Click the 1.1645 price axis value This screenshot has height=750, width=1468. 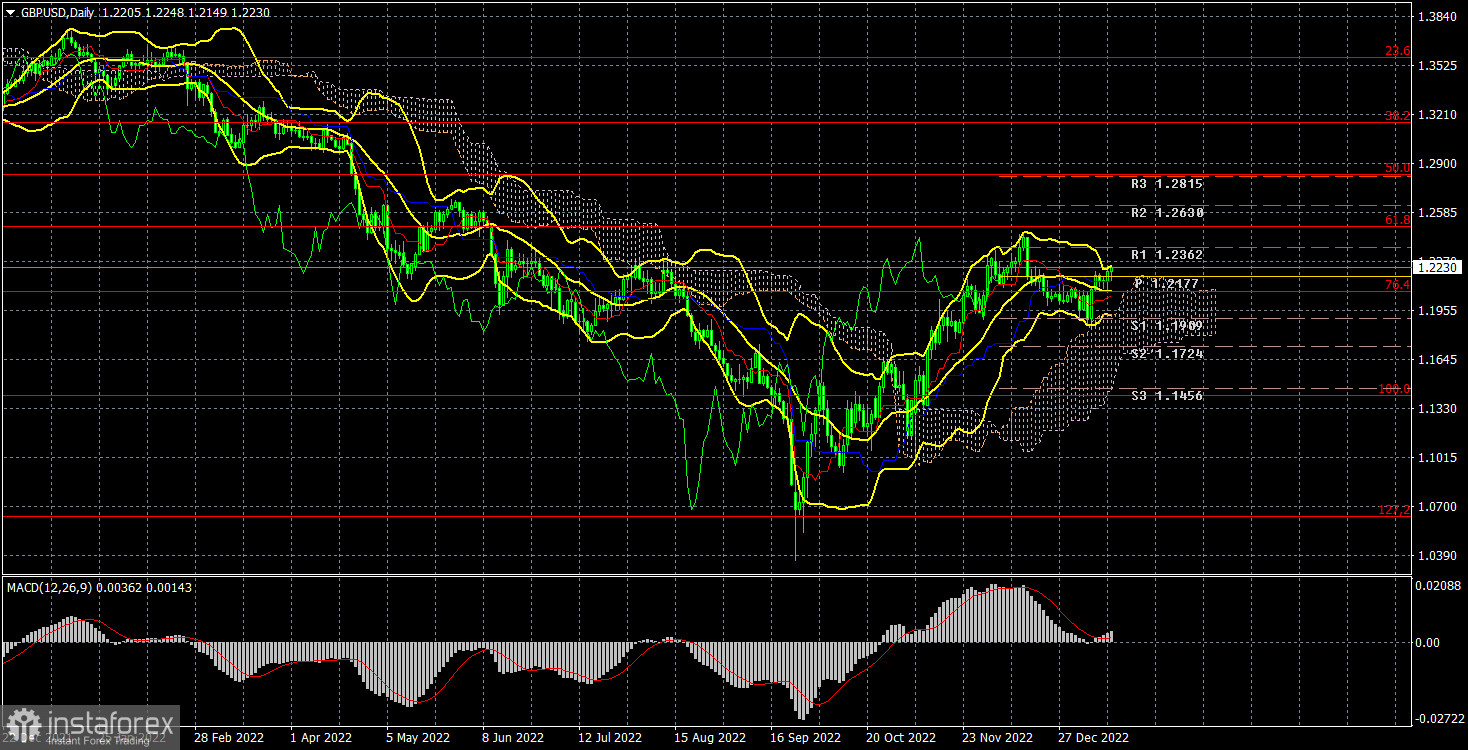pyautogui.click(x=1438, y=360)
